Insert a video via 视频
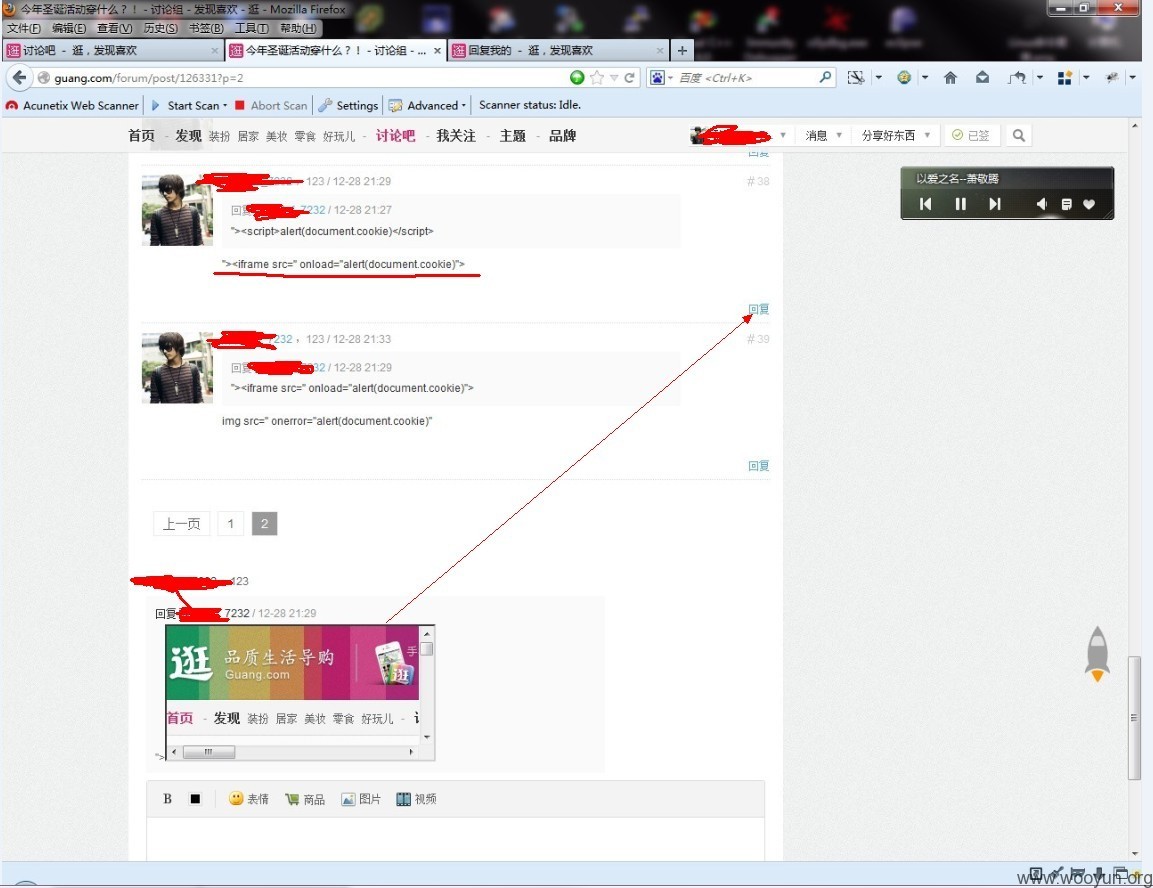Screen dimensions: 1153x888 (416, 799)
